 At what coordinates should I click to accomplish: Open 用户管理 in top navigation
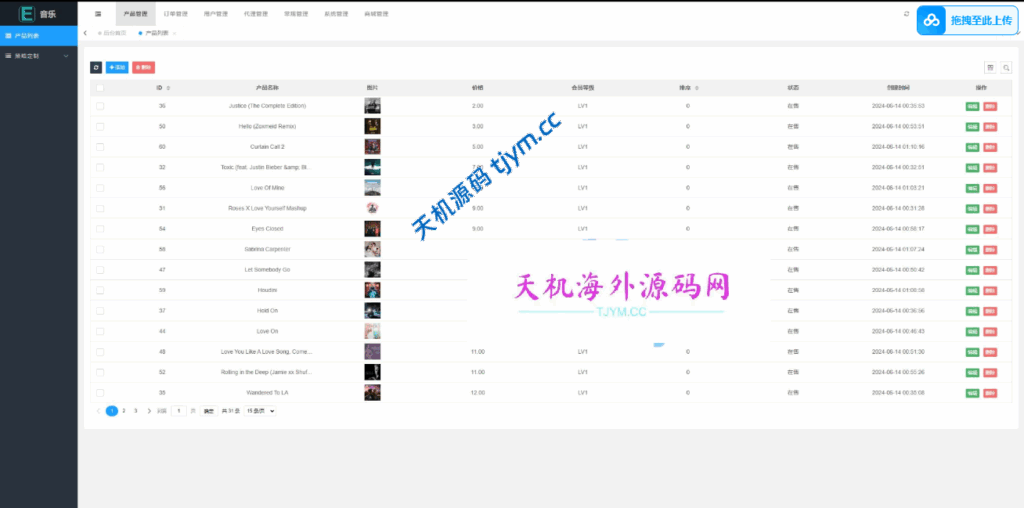[215, 14]
